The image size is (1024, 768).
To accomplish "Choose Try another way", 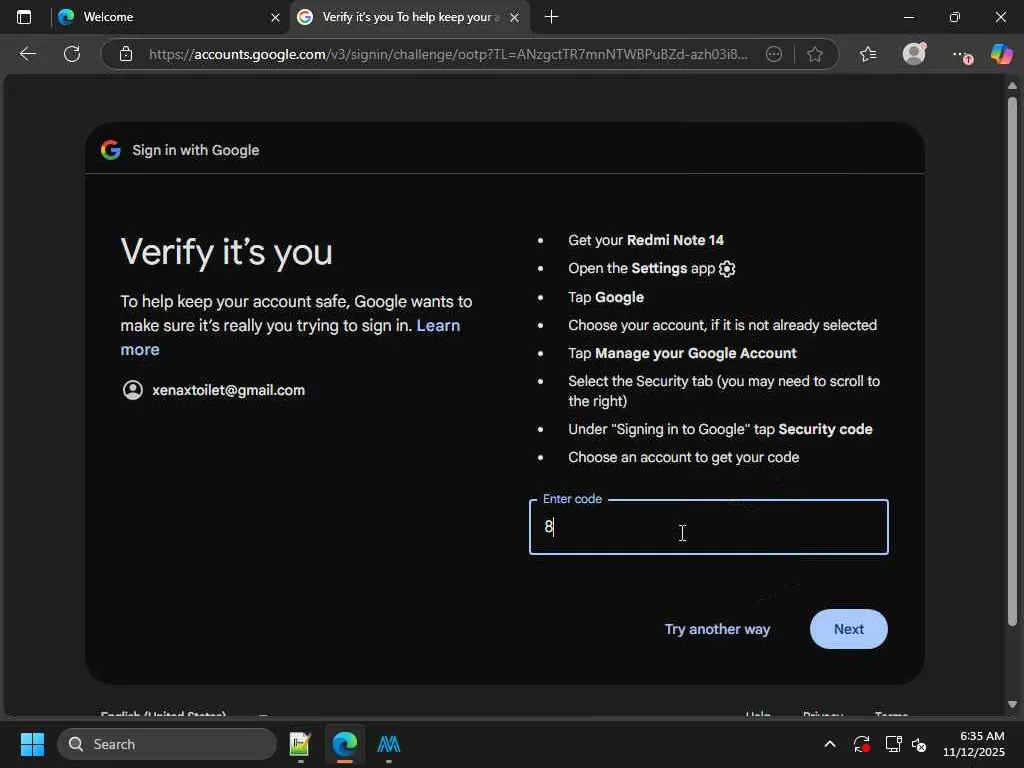I will (x=717, y=629).
